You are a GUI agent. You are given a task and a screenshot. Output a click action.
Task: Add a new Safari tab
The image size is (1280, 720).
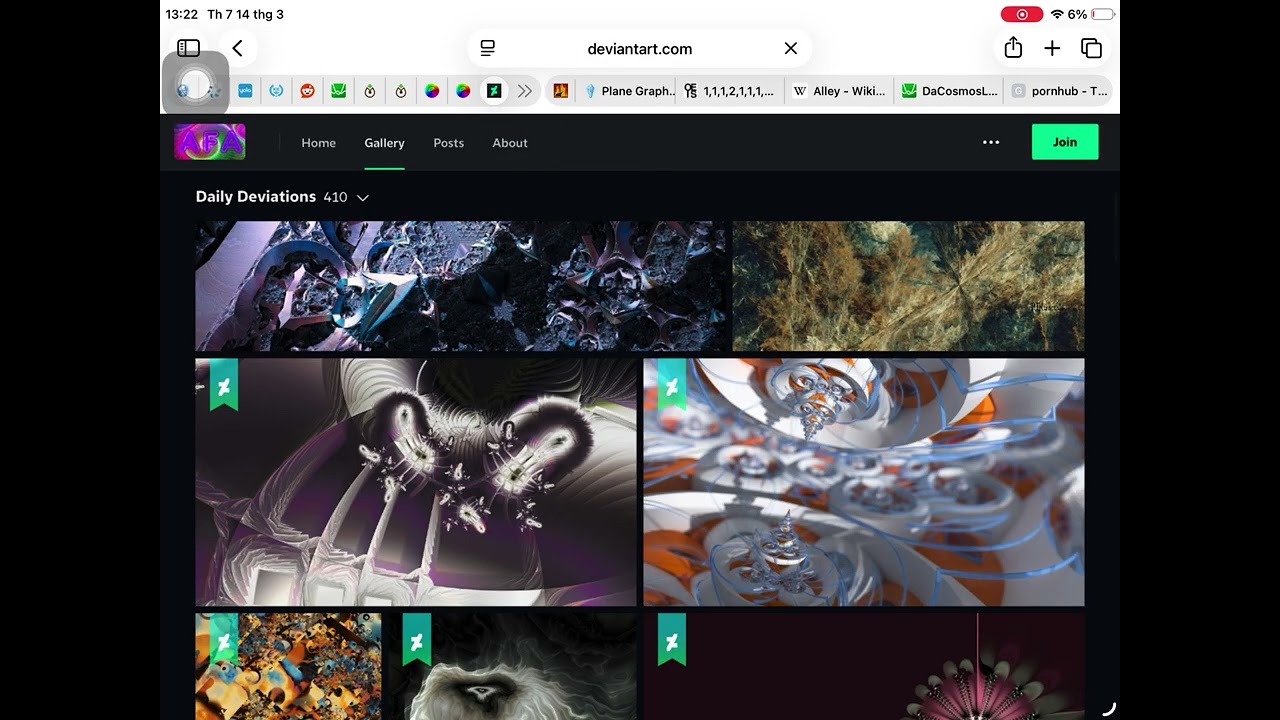1052,48
